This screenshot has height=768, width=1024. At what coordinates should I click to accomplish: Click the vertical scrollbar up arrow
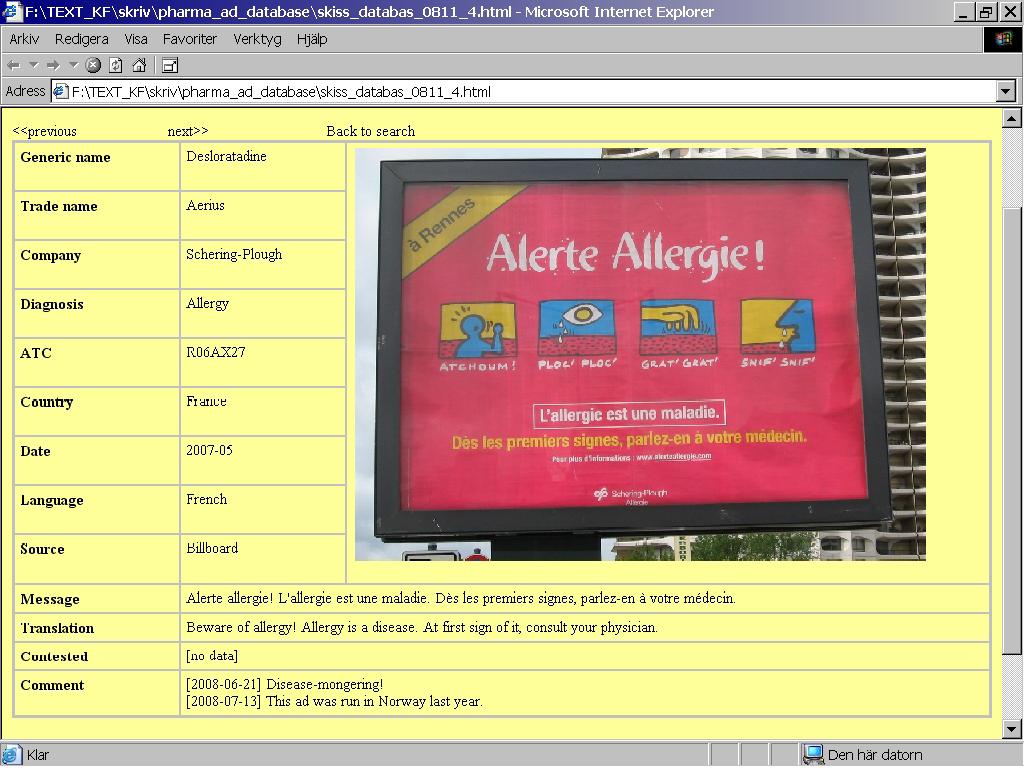(x=1012, y=118)
